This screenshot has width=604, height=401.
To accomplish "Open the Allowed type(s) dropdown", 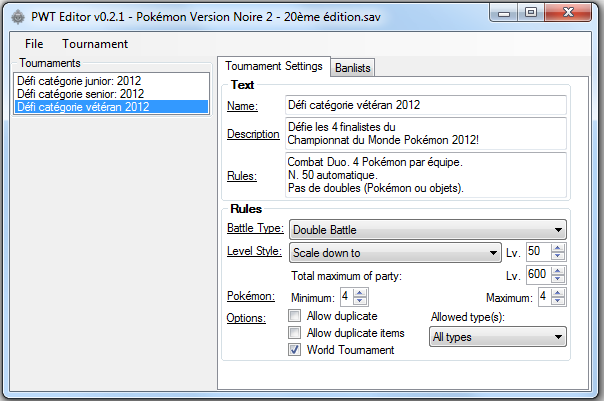I will (498, 337).
